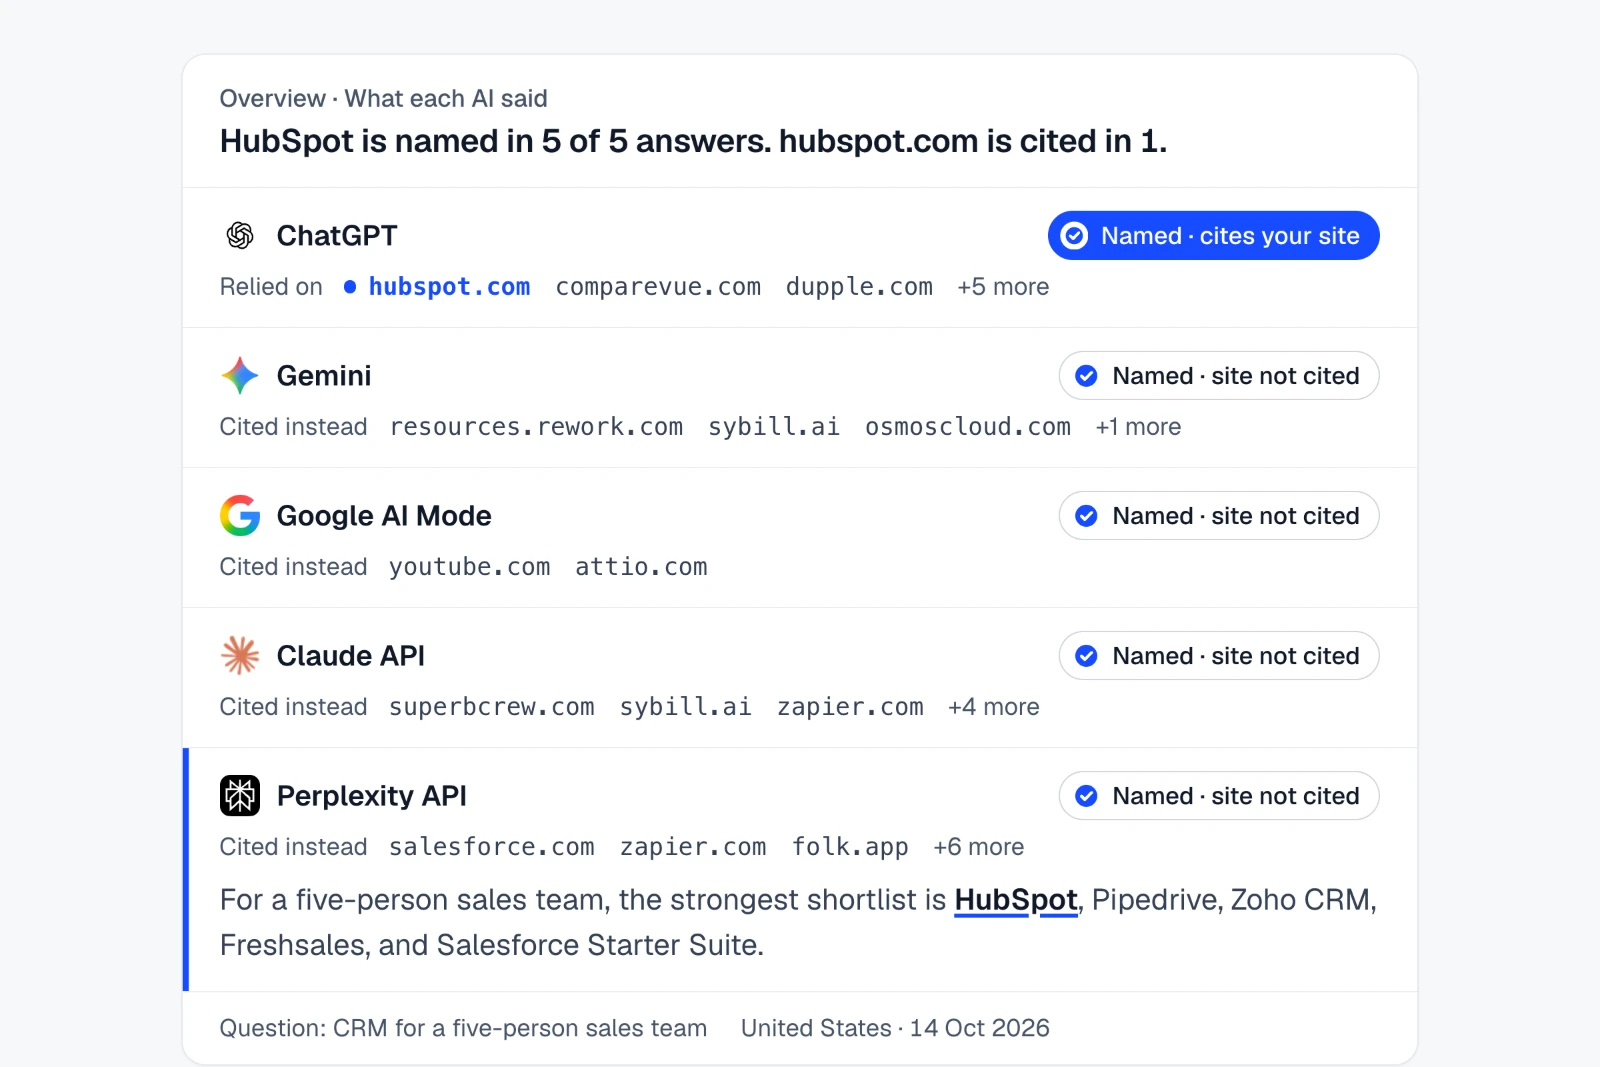
Task: Select the Gemini row title
Action: tap(324, 376)
